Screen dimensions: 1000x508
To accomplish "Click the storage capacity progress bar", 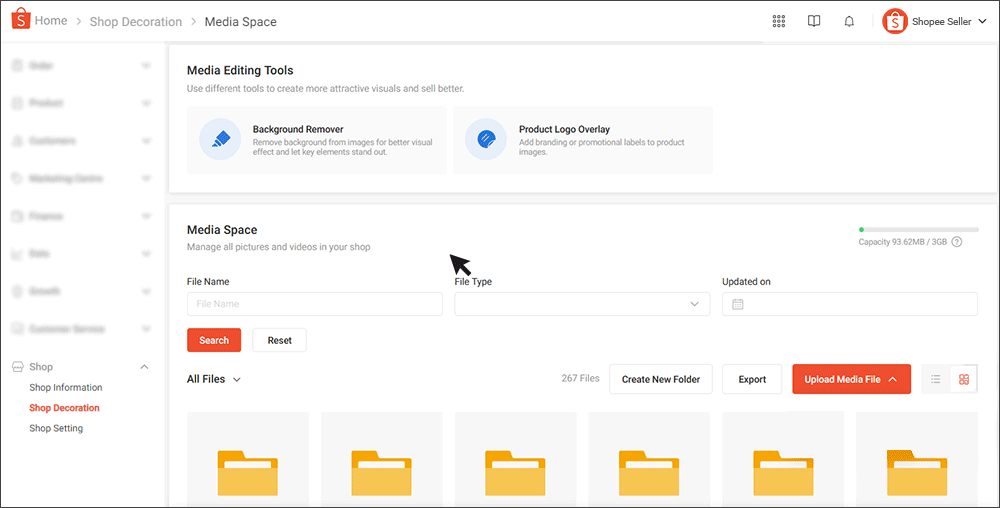I will (x=918, y=230).
